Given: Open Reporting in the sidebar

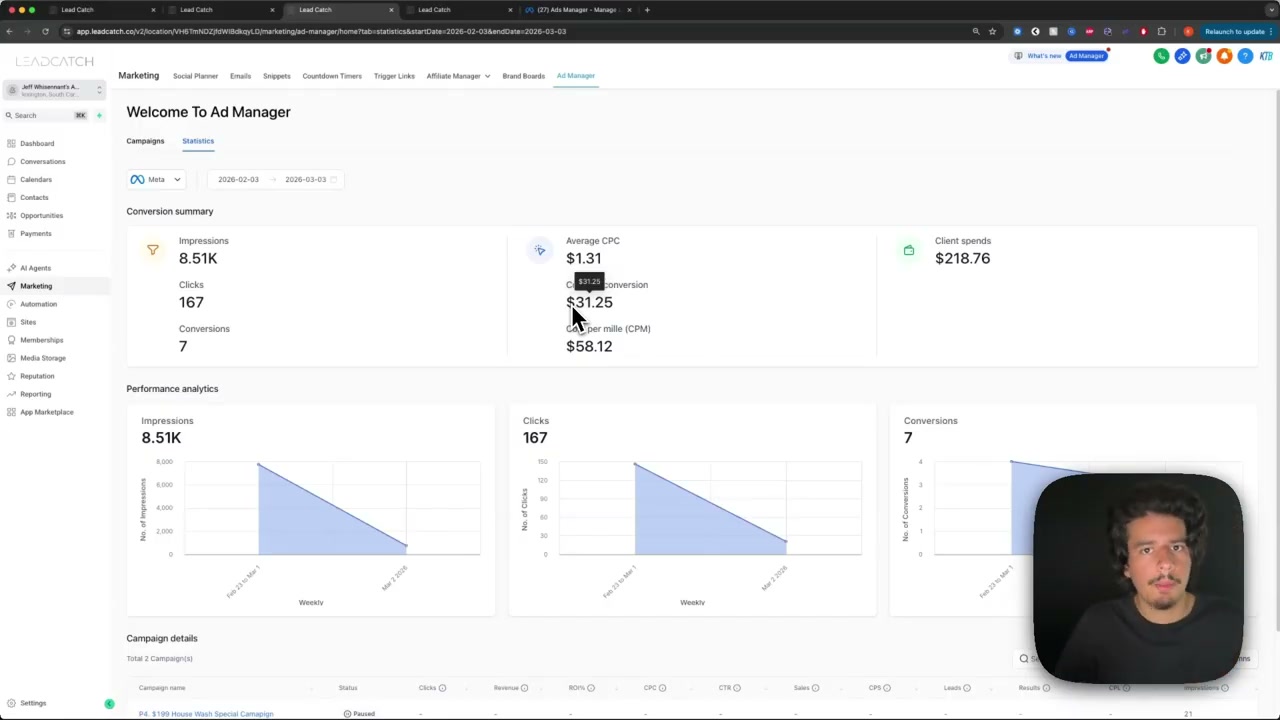Looking at the screenshot, I should point(35,394).
